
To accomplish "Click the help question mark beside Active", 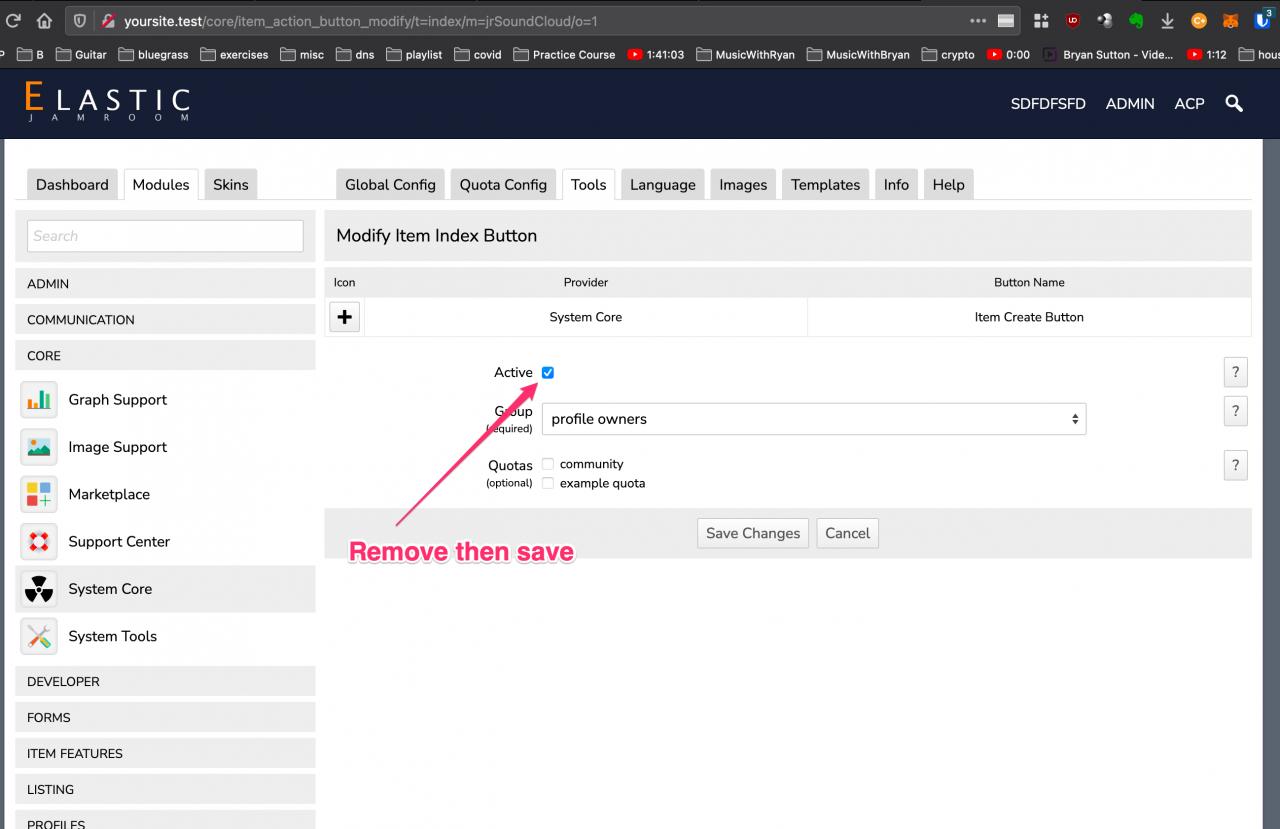I will coord(1235,373).
